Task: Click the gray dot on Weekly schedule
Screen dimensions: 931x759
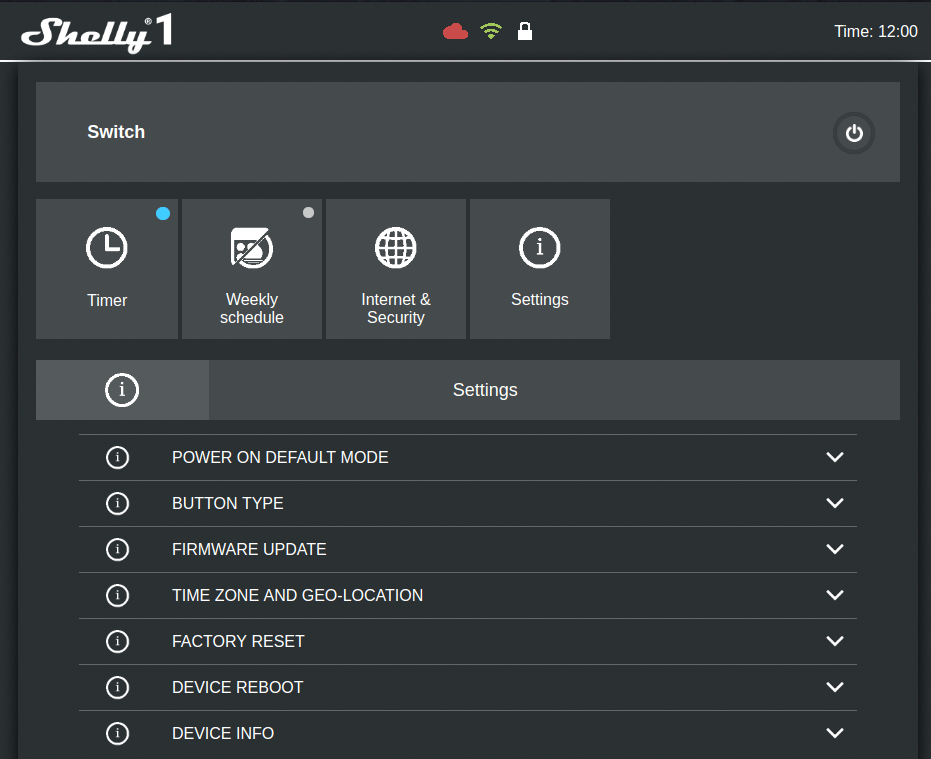Action: (308, 212)
